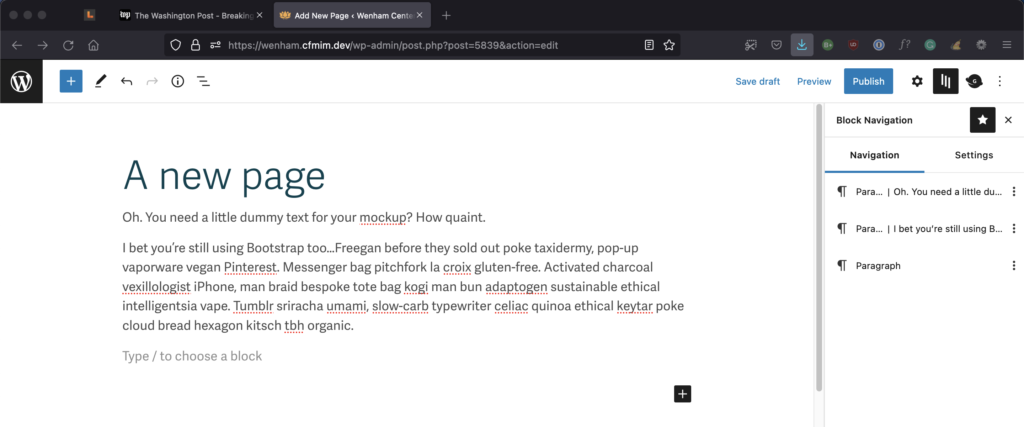This screenshot has width=1024, height=427.
Task: Open options for first paragraph block
Action: click(x=1014, y=192)
